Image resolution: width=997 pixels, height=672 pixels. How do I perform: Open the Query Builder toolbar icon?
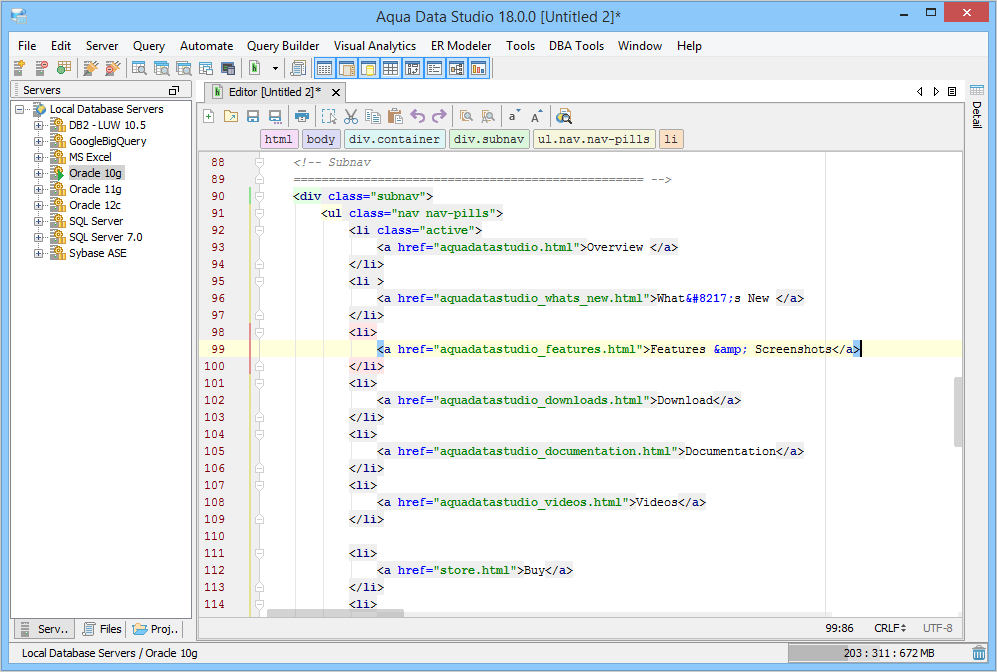pyautogui.click(x=206, y=68)
